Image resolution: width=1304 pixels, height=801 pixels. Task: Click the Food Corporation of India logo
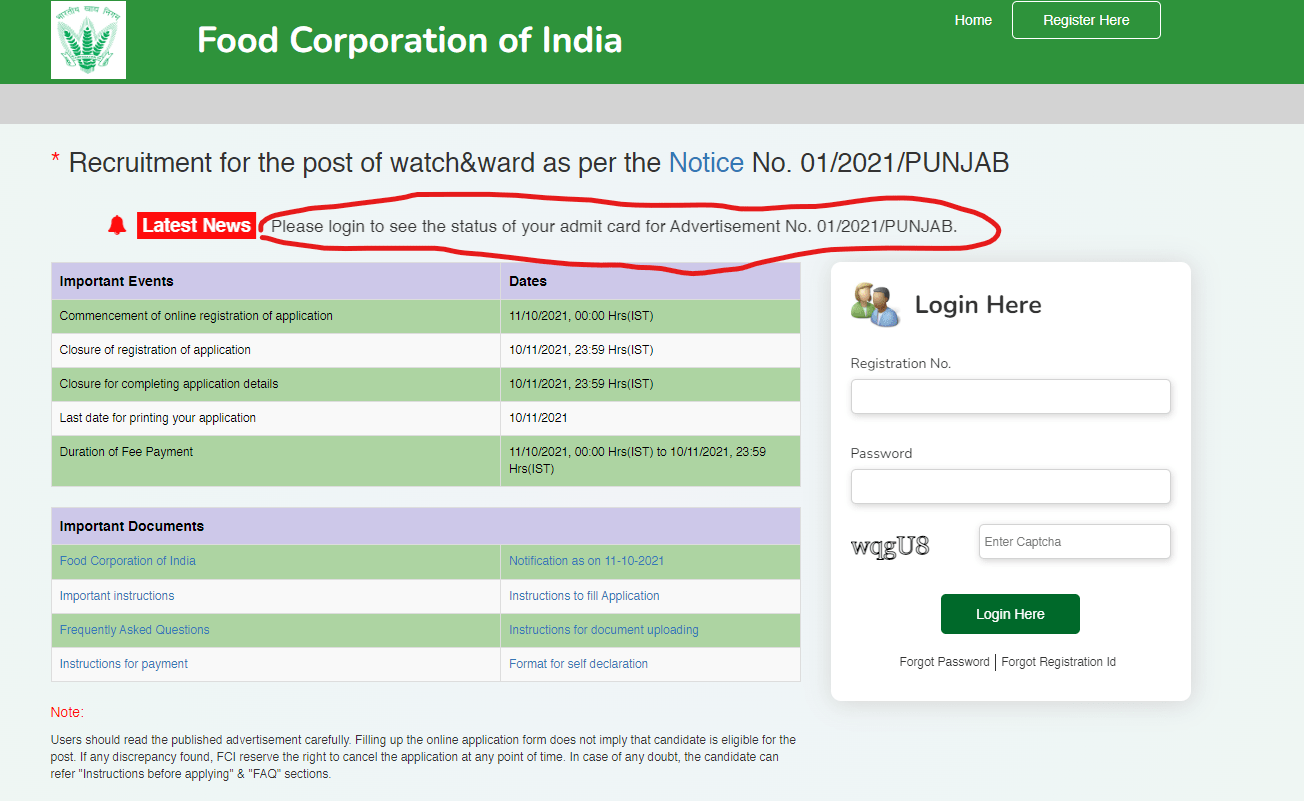click(x=88, y=40)
